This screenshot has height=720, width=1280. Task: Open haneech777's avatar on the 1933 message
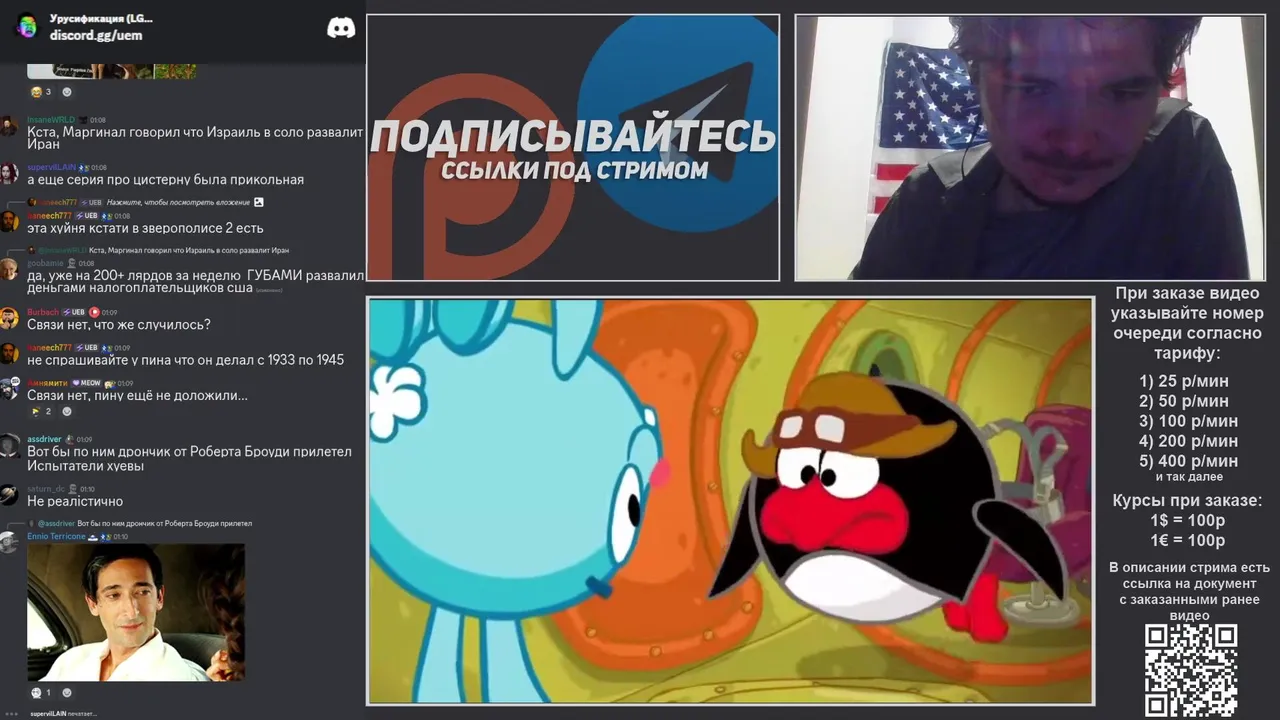click(x=9, y=353)
